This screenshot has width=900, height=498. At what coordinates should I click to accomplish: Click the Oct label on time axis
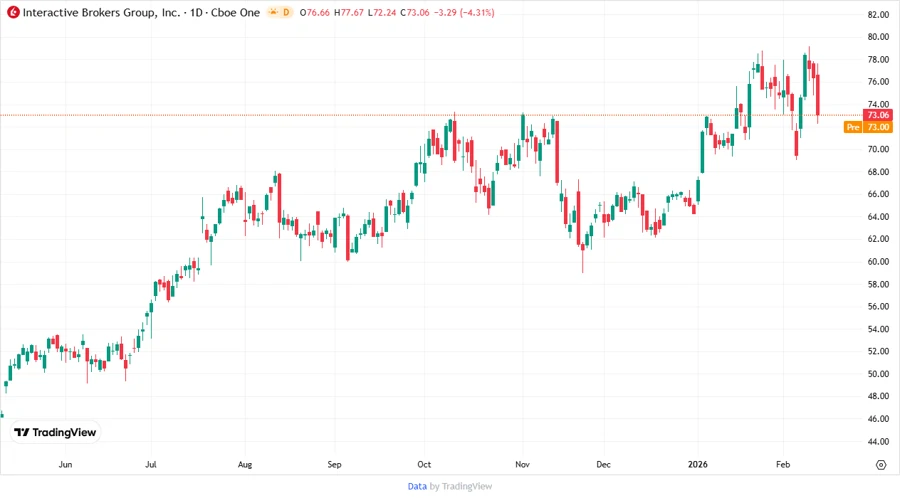pyautogui.click(x=424, y=465)
